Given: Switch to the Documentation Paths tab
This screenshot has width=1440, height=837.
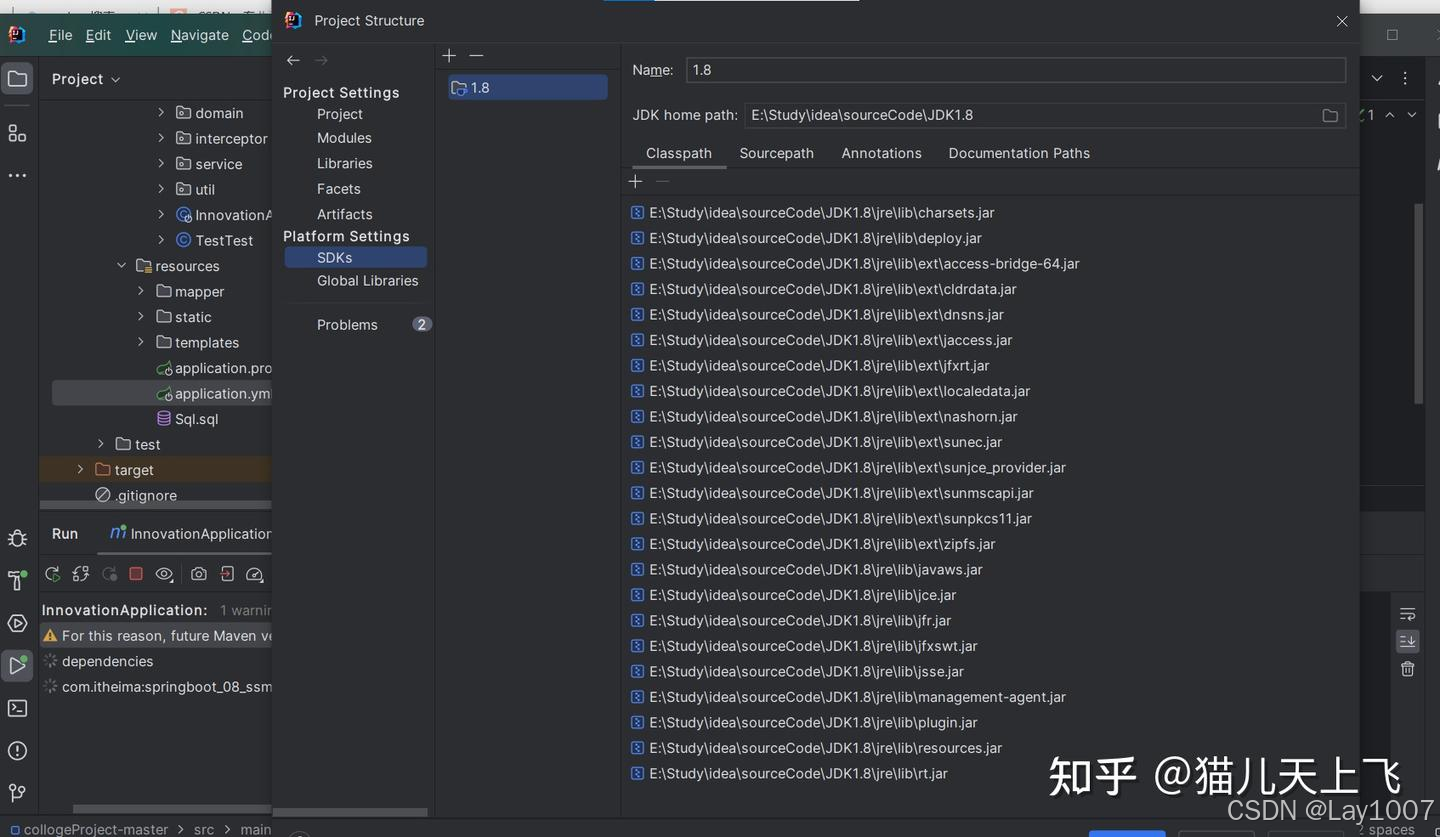Looking at the screenshot, I should [x=1019, y=153].
